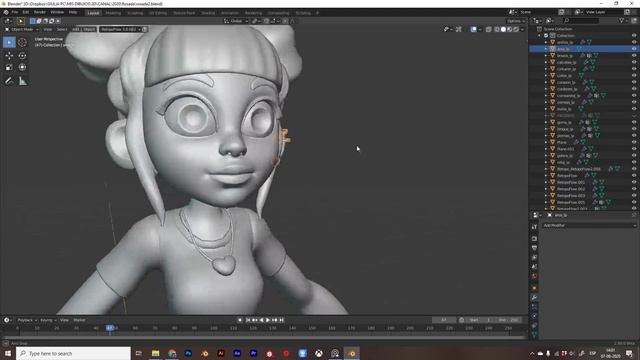Open the viewport Object menu
The height and width of the screenshot is (360, 640).
[89, 29]
